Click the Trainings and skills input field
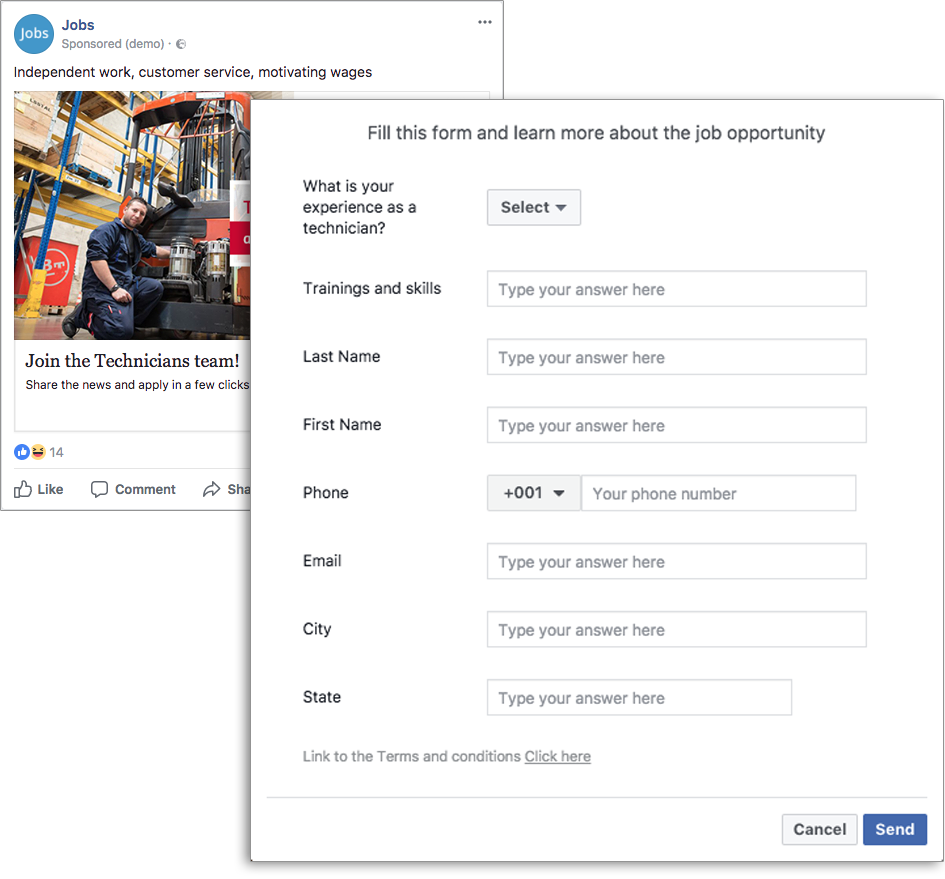This screenshot has height=879, width=945. [x=676, y=289]
